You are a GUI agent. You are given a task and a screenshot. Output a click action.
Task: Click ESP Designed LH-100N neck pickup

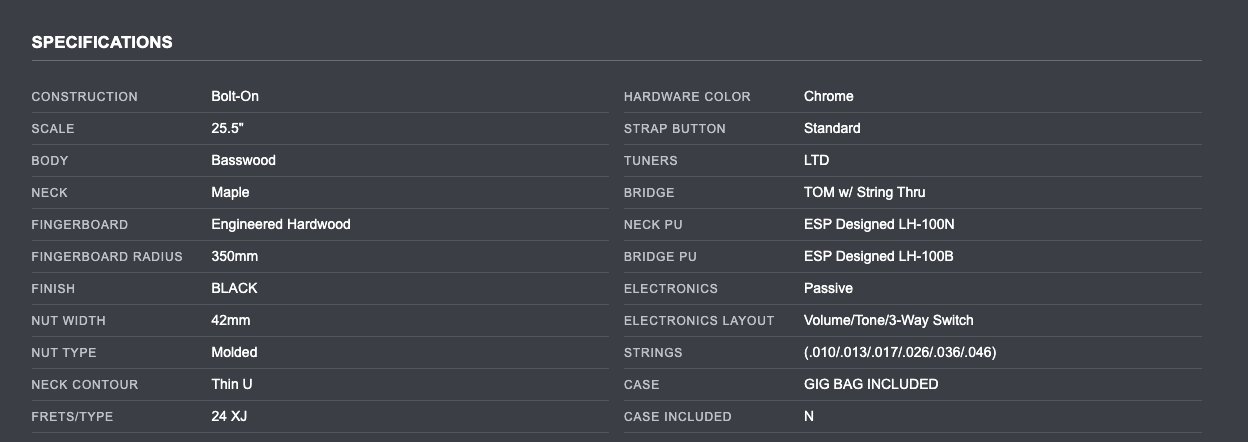(x=879, y=225)
